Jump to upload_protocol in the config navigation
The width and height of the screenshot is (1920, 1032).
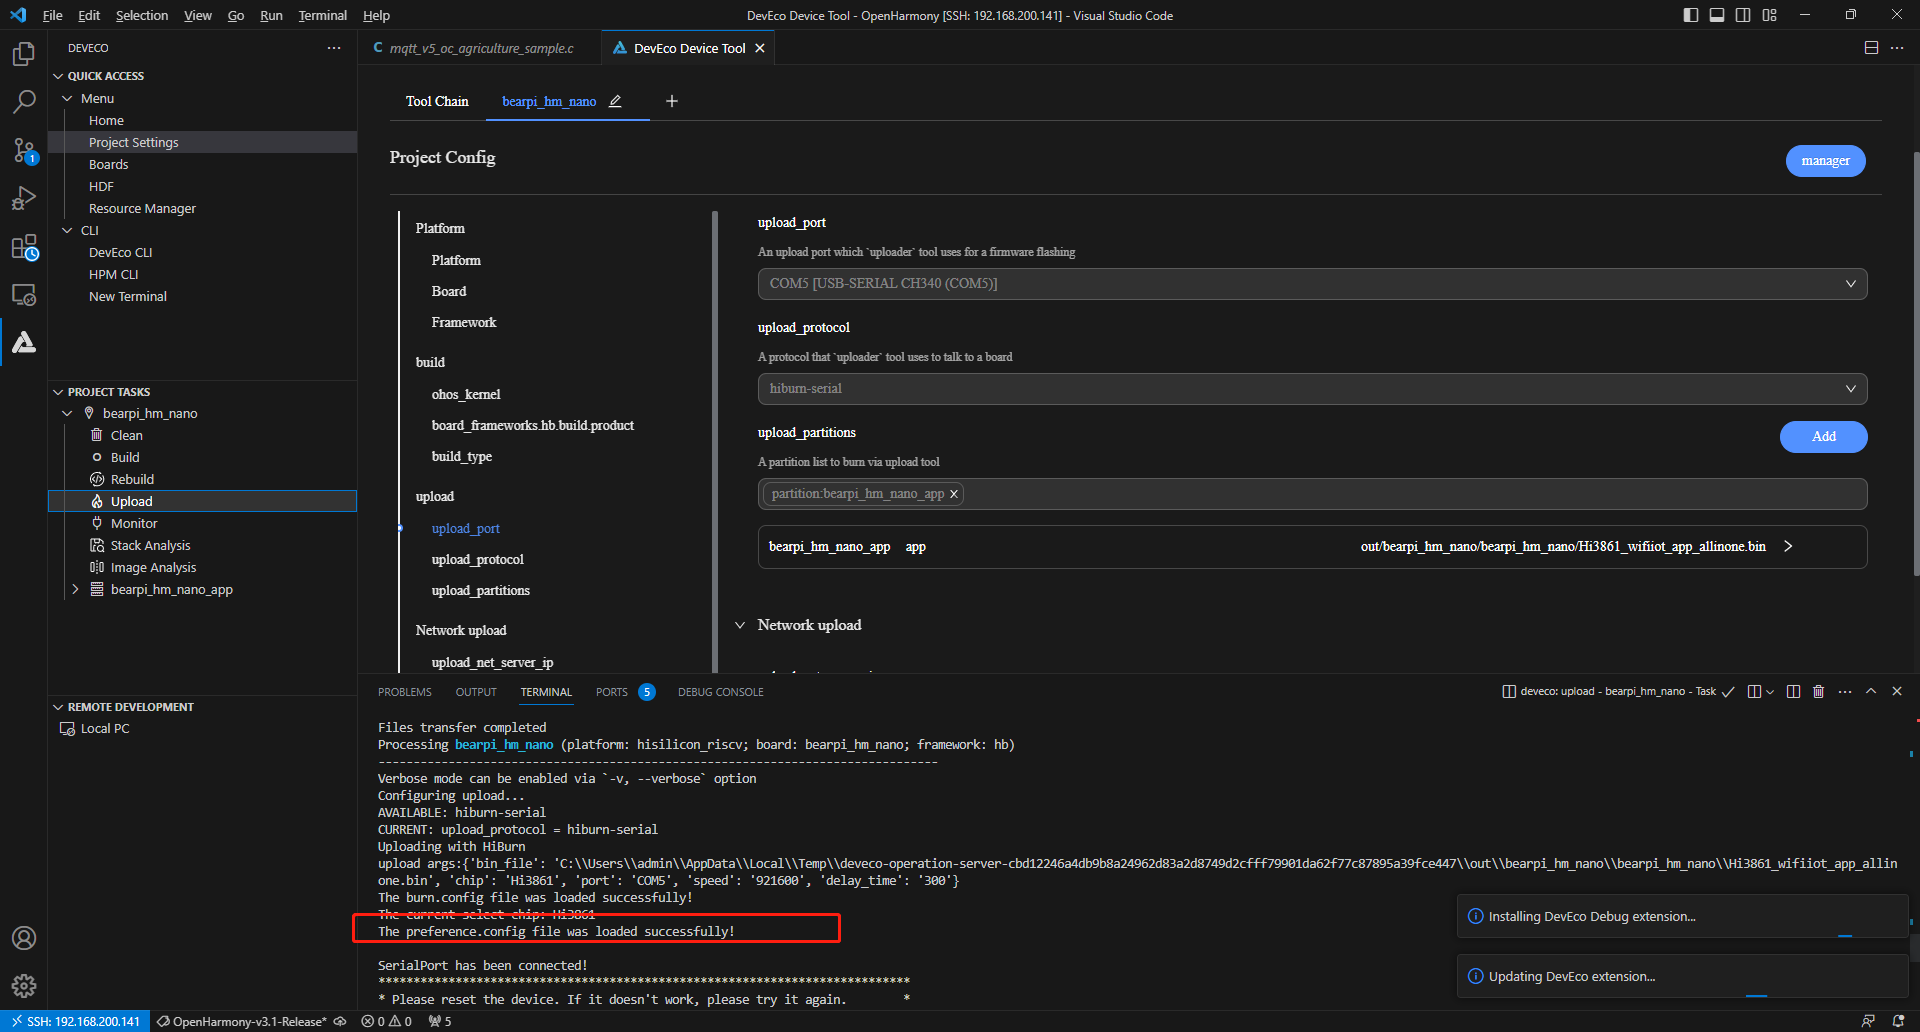pos(477,559)
